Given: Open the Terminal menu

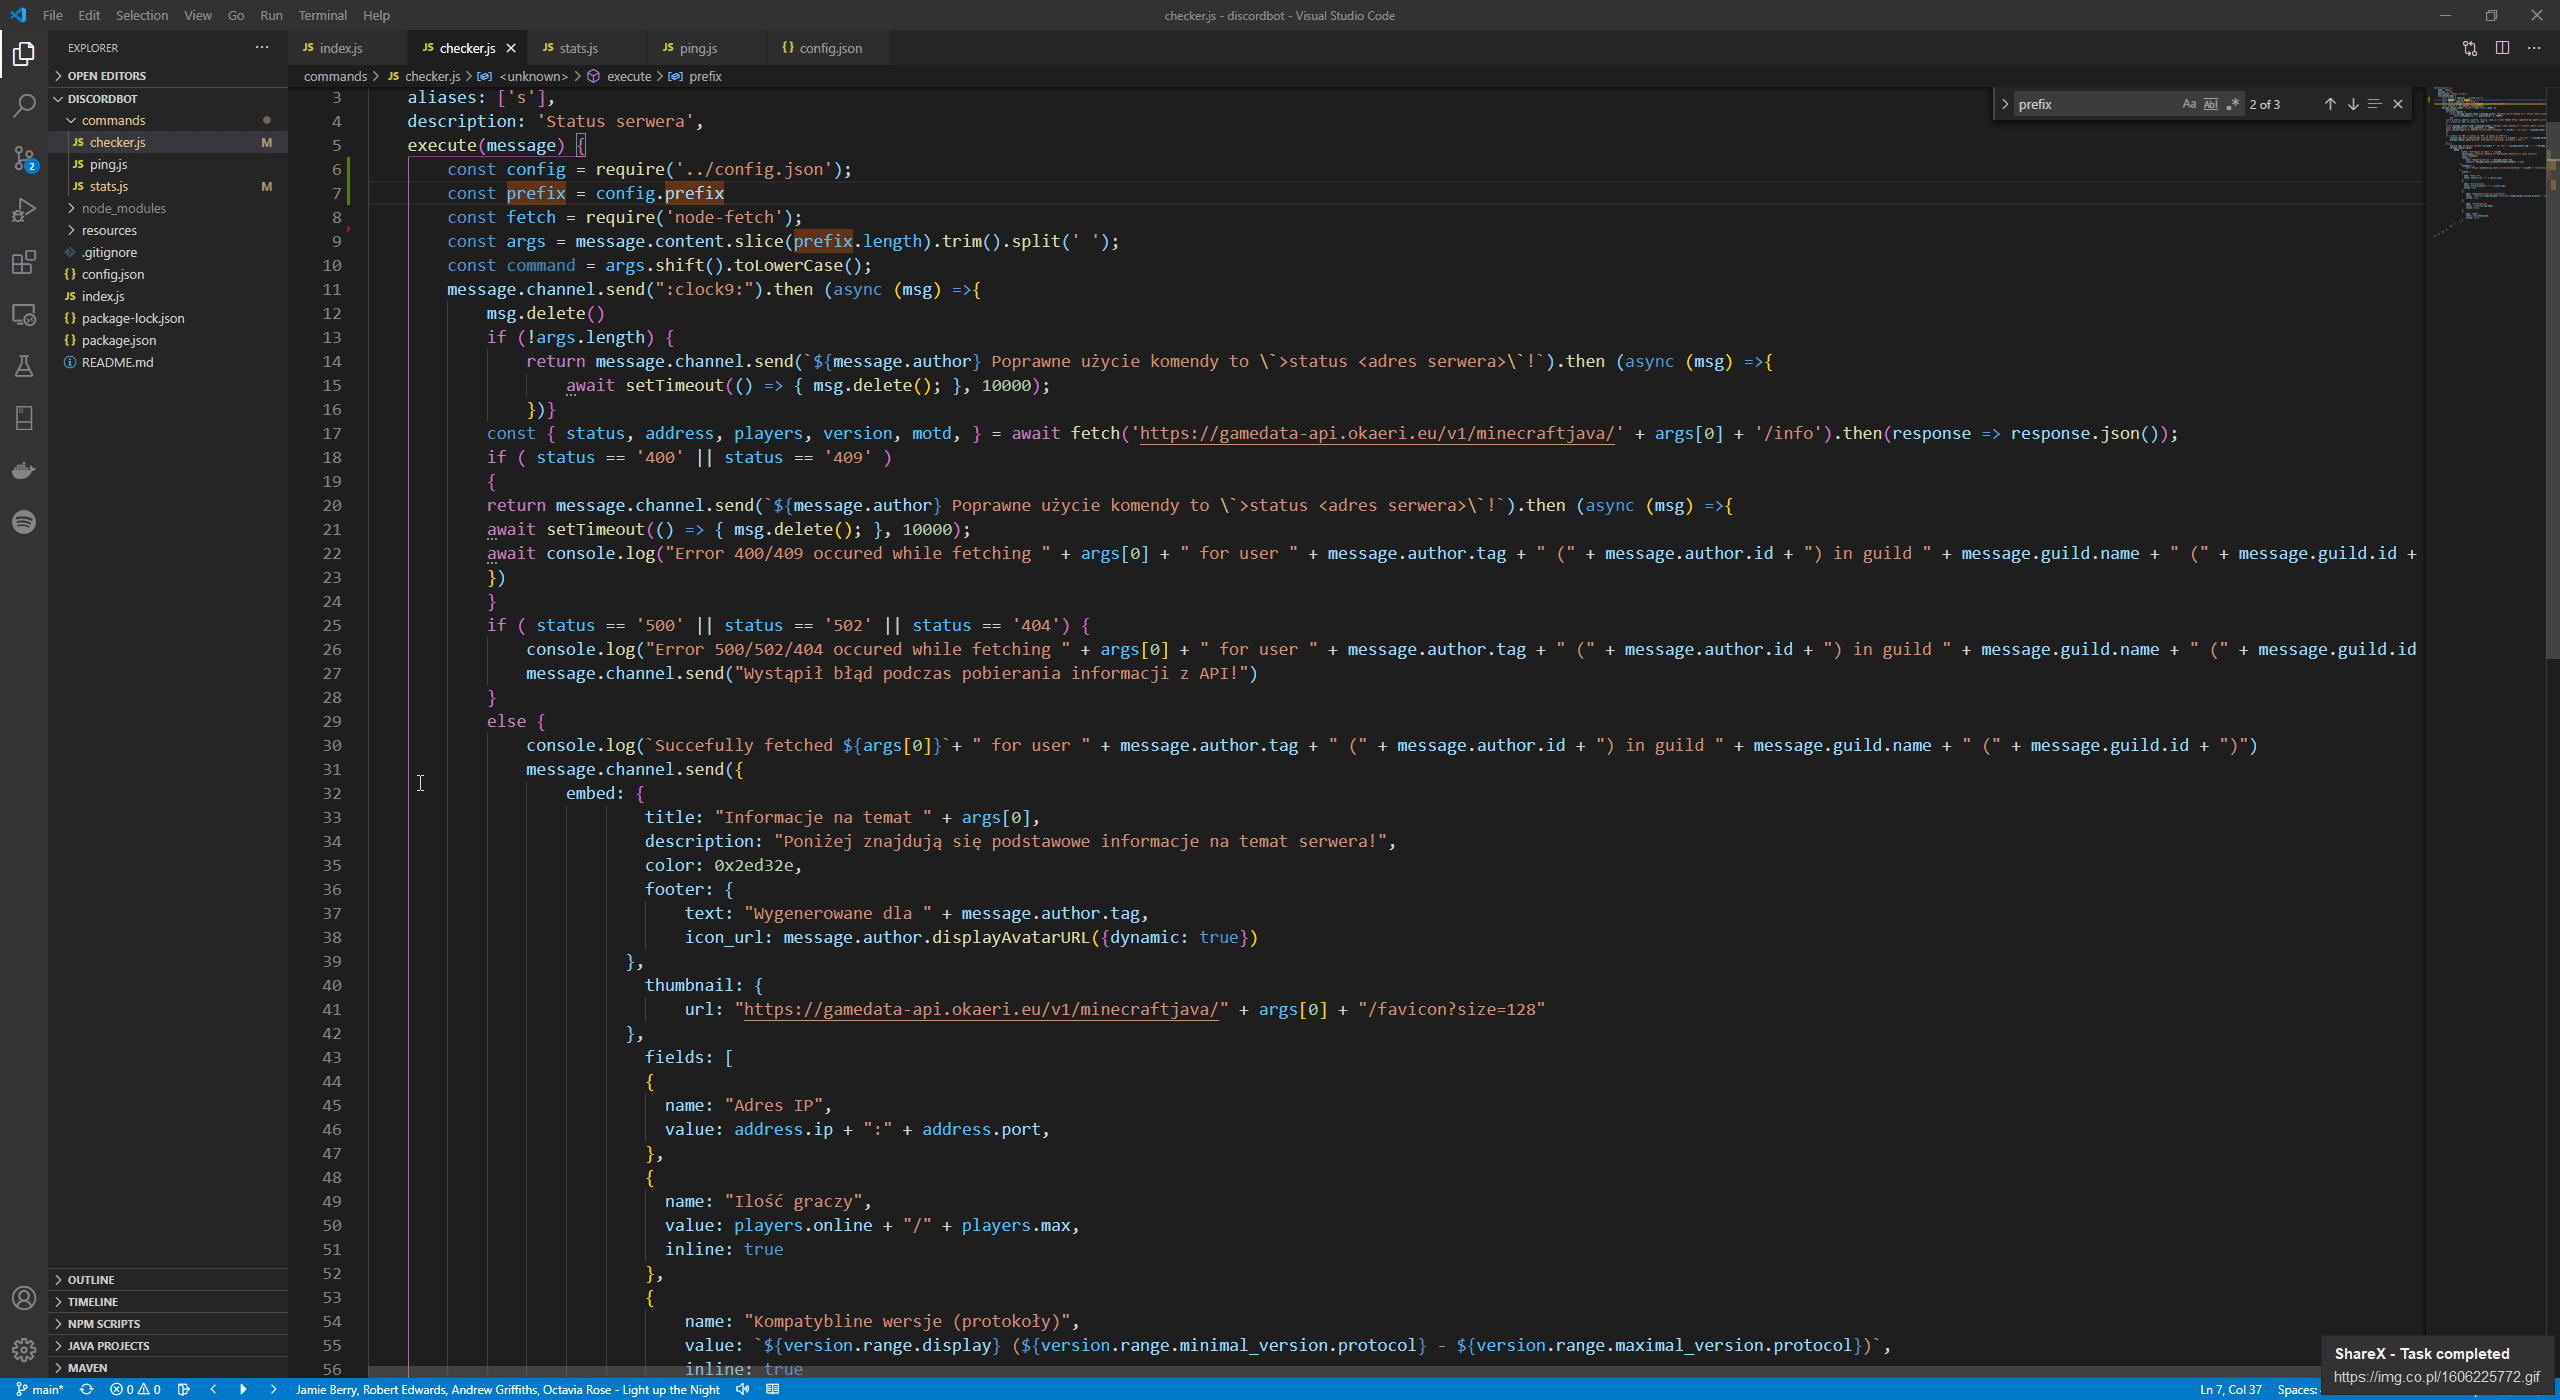Looking at the screenshot, I should [322, 15].
